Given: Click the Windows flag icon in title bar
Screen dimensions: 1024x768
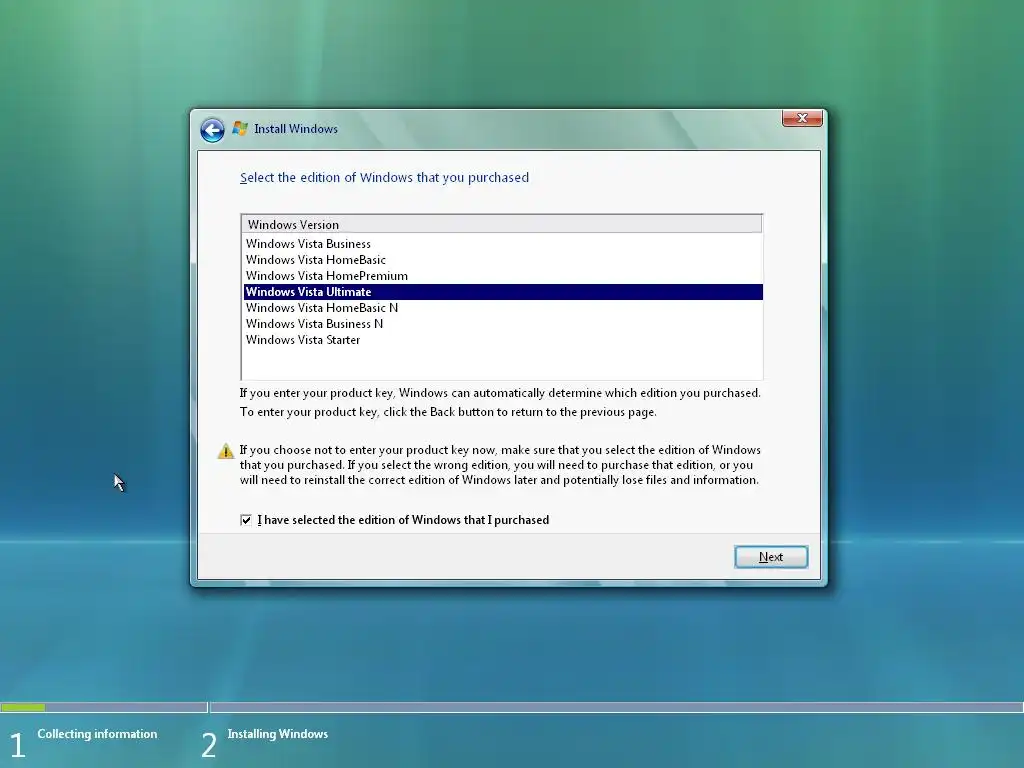Looking at the screenshot, I should point(240,129).
